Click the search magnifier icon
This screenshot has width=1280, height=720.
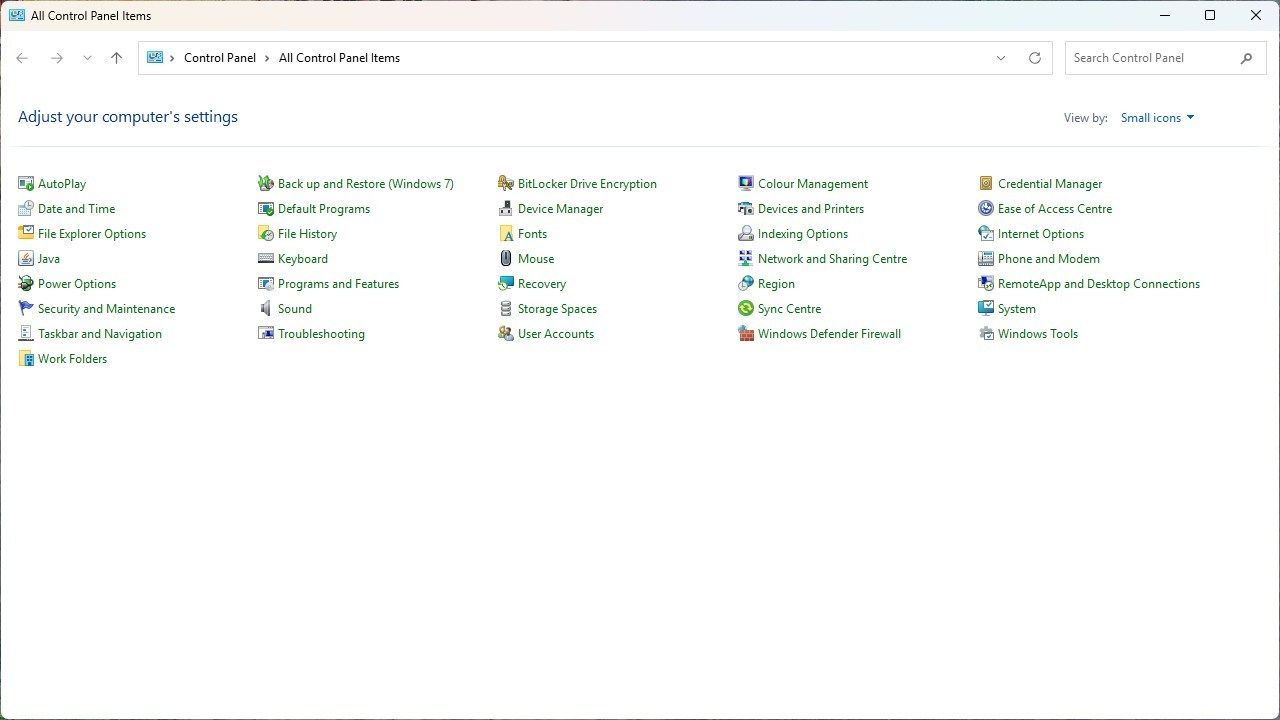tap(1246, 58)
